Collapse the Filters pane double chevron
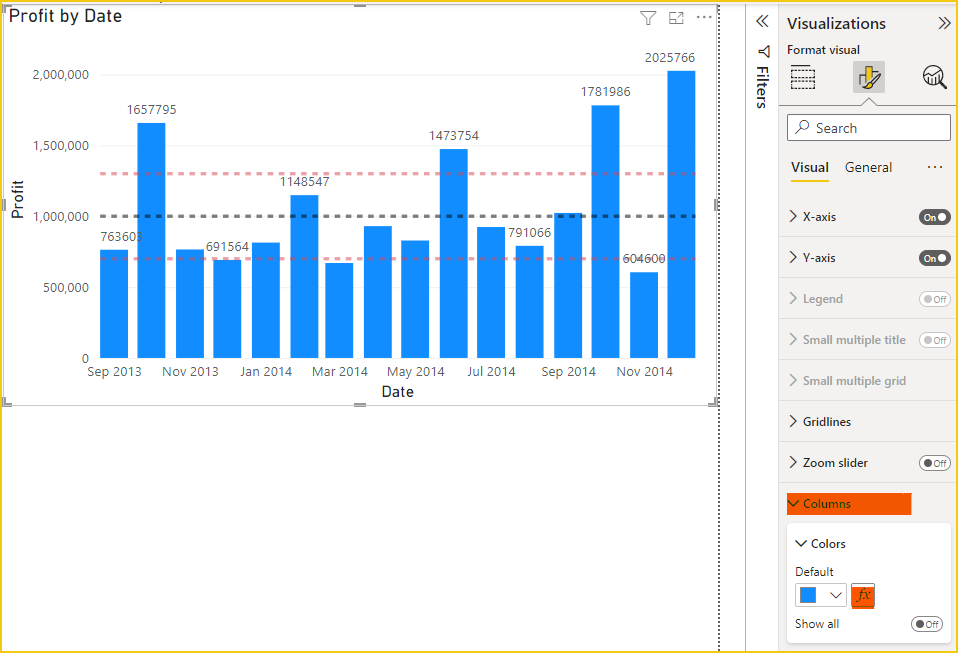Image resolution: width=958 pixels, height=653 pixels. (x=762, y=22)
